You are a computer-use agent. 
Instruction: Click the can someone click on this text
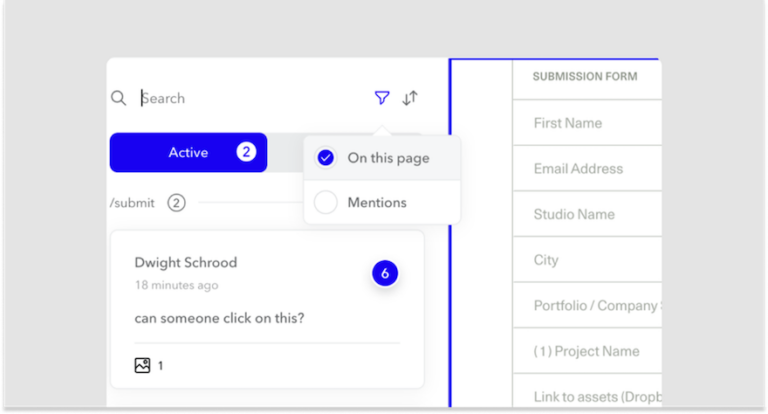pos(219,318)
